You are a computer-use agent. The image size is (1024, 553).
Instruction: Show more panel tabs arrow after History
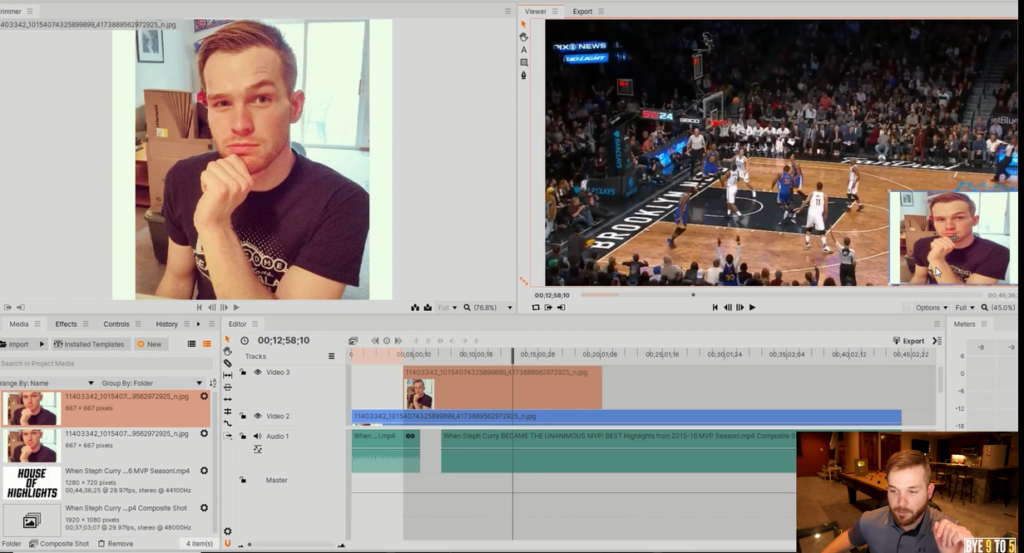199,324
